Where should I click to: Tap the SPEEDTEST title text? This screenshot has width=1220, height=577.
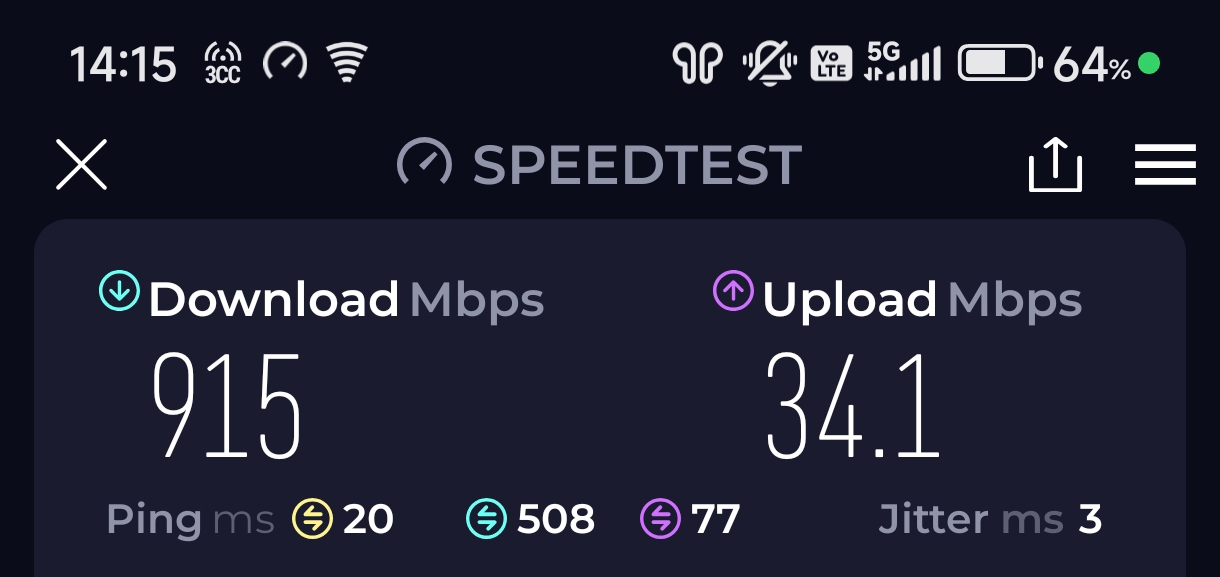pyautogui.click(x=637, y=165)
